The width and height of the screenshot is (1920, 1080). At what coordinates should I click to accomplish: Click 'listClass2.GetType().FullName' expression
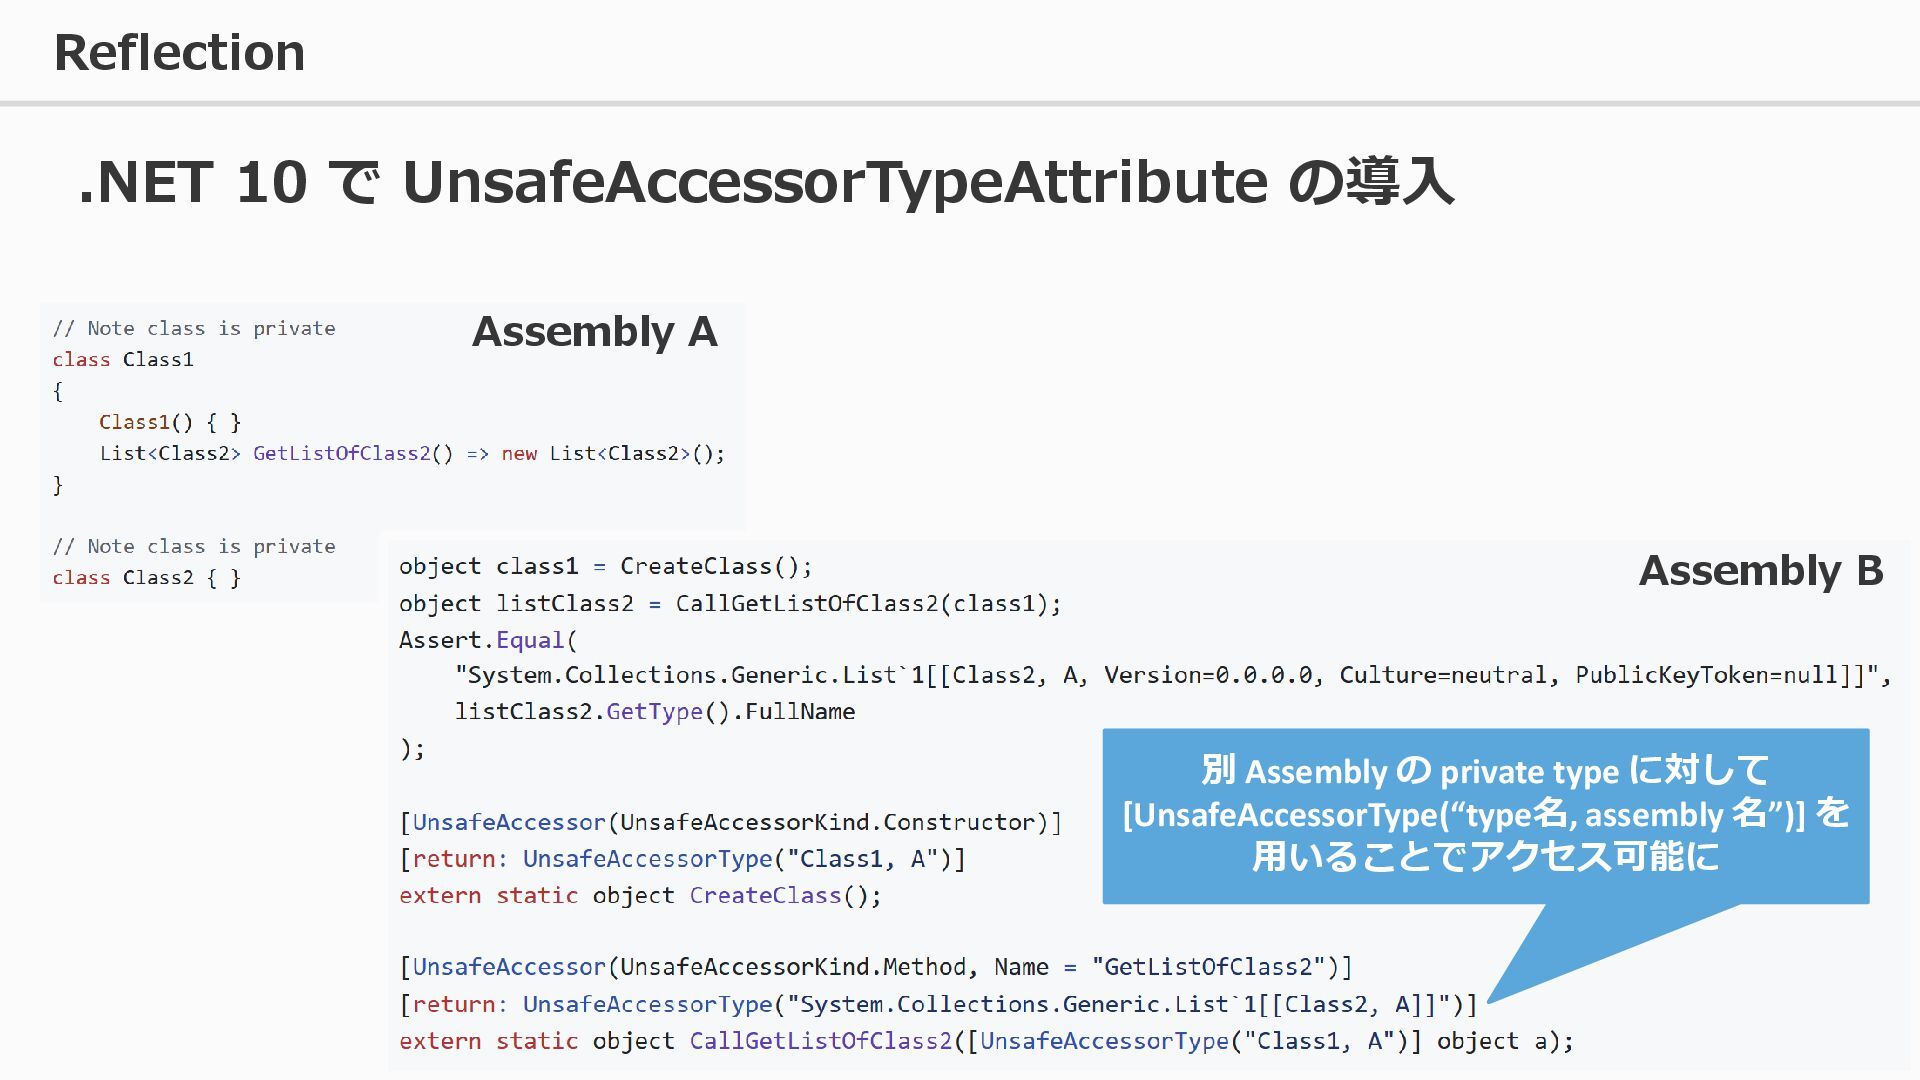point(655,711)
